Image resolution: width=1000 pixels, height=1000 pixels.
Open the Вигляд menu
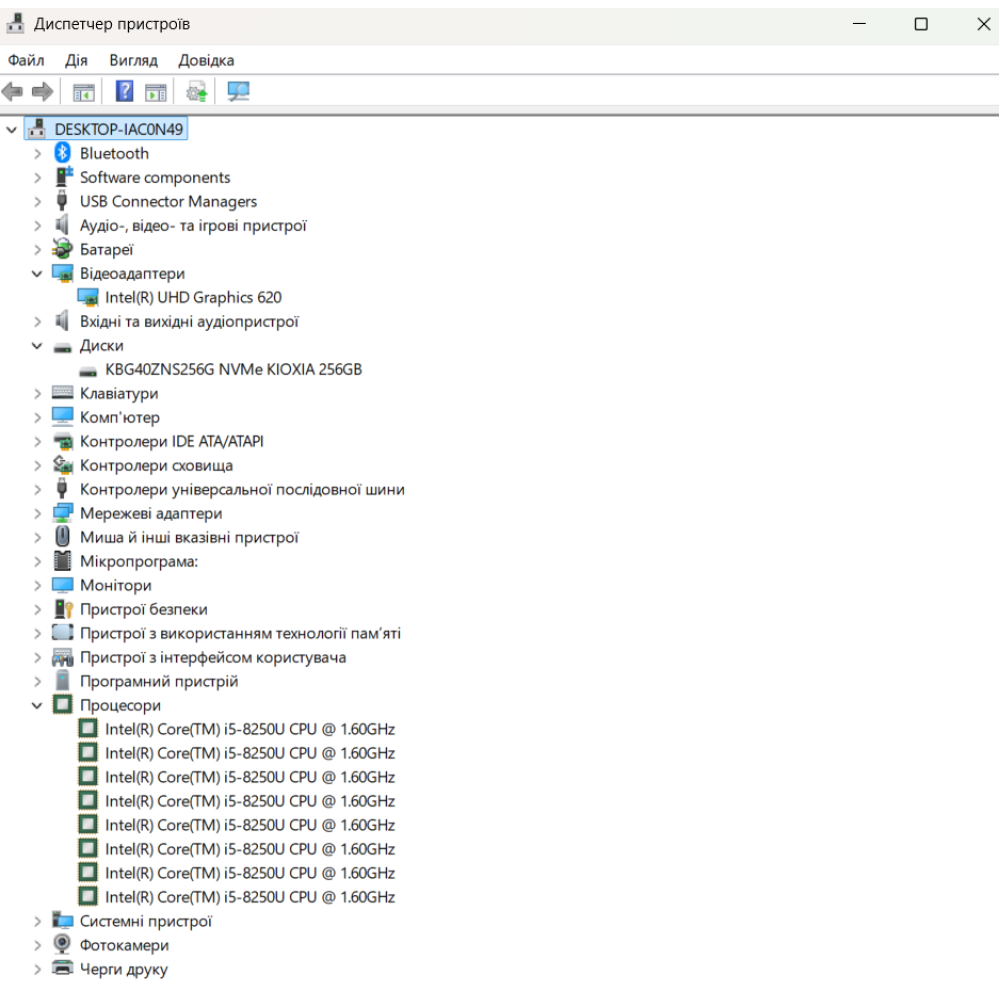[x=133, y=60]
